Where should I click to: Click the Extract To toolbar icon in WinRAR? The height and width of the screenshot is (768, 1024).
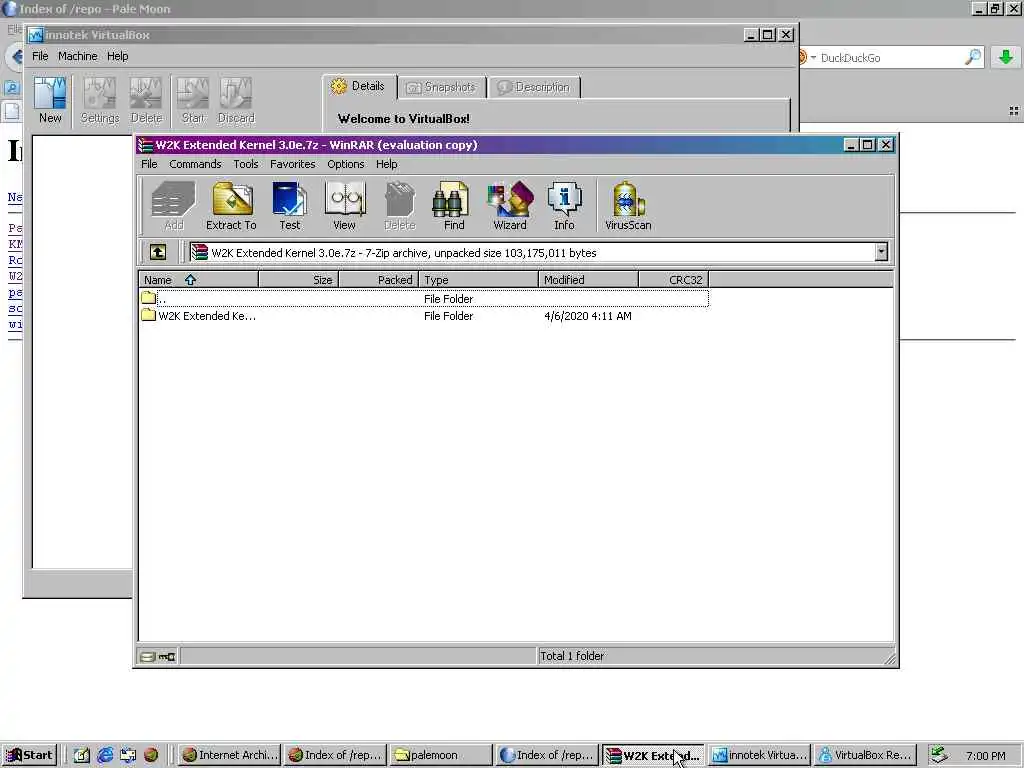(232, 205)
